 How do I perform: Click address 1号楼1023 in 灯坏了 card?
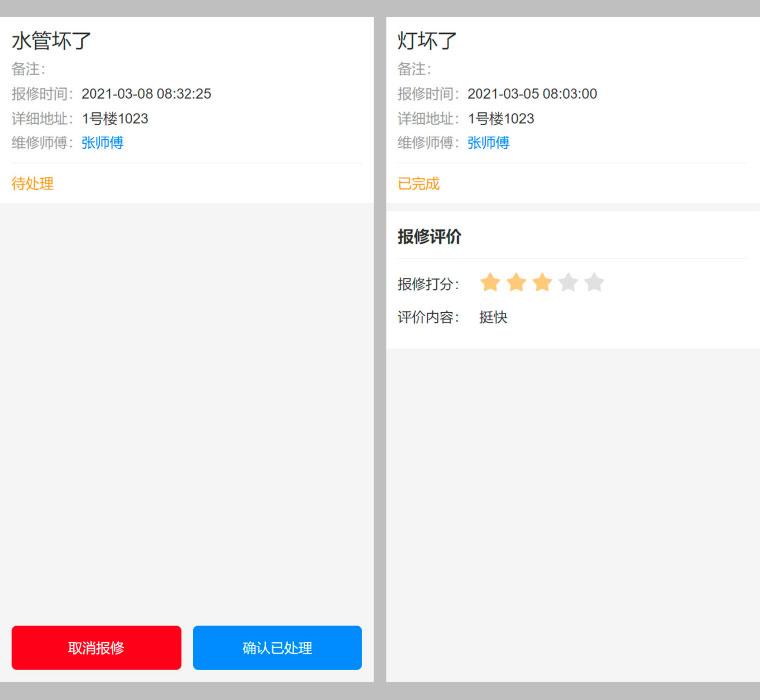pyautogui.click(x=501, y=118)
